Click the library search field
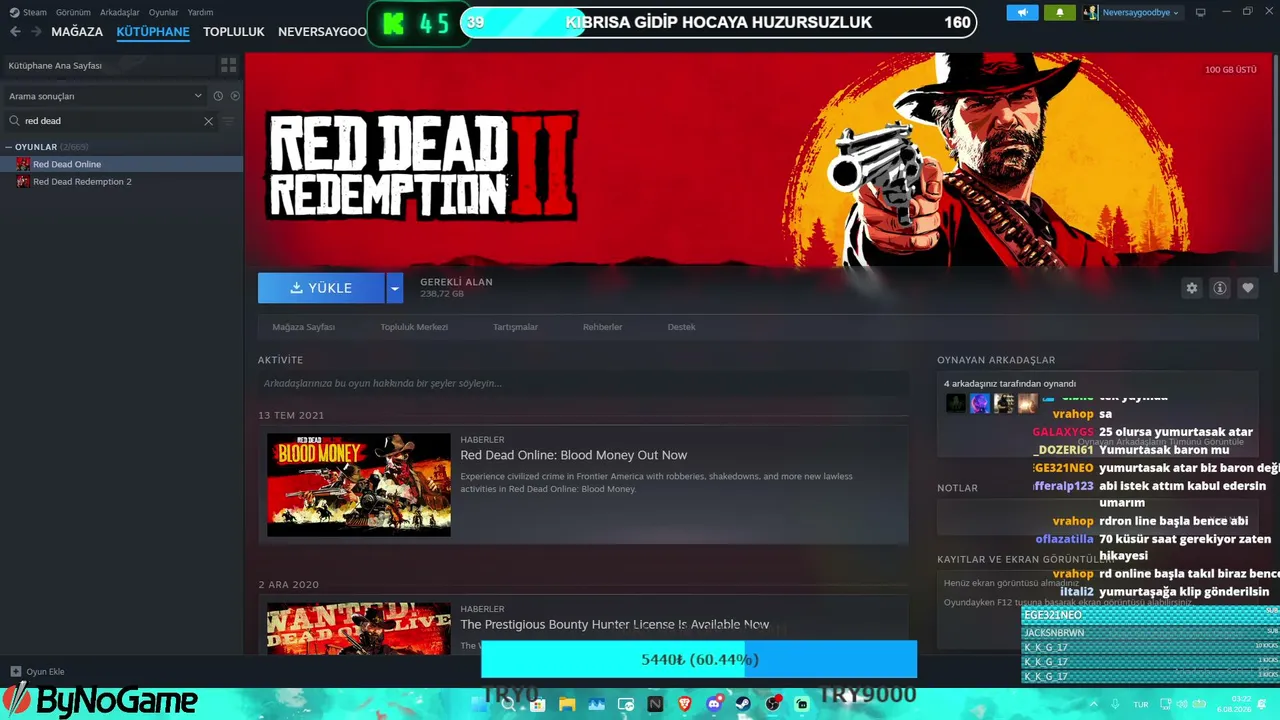This screenshot has height=720, width=1280. tap(110, 121)
